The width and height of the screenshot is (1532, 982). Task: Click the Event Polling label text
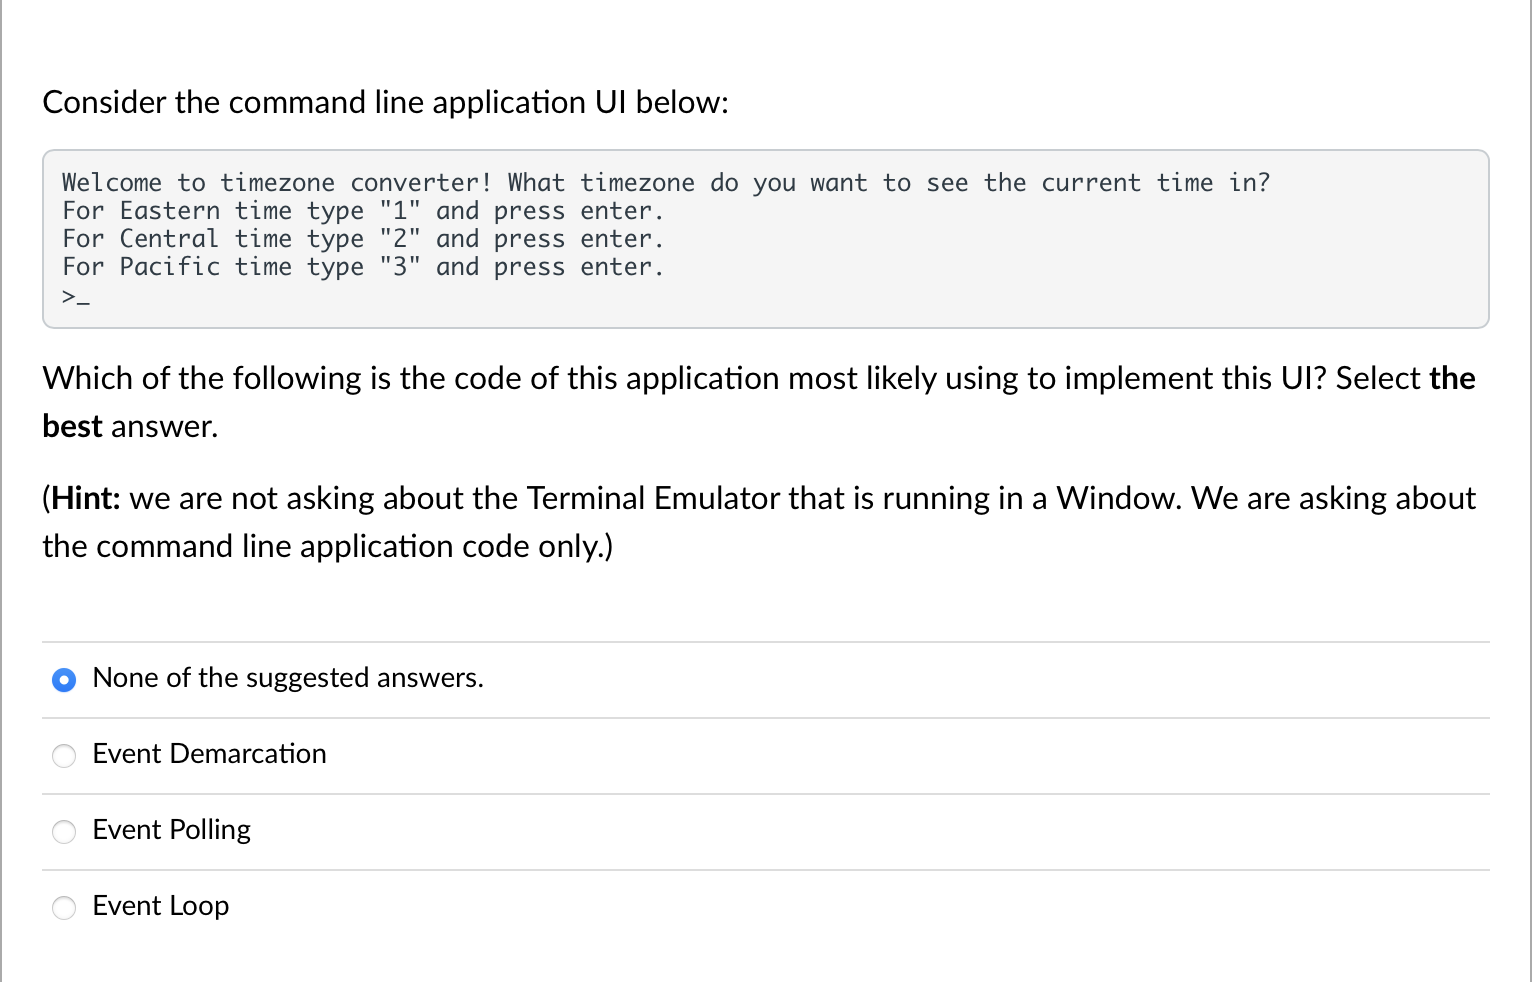click(x=171, y=830)
